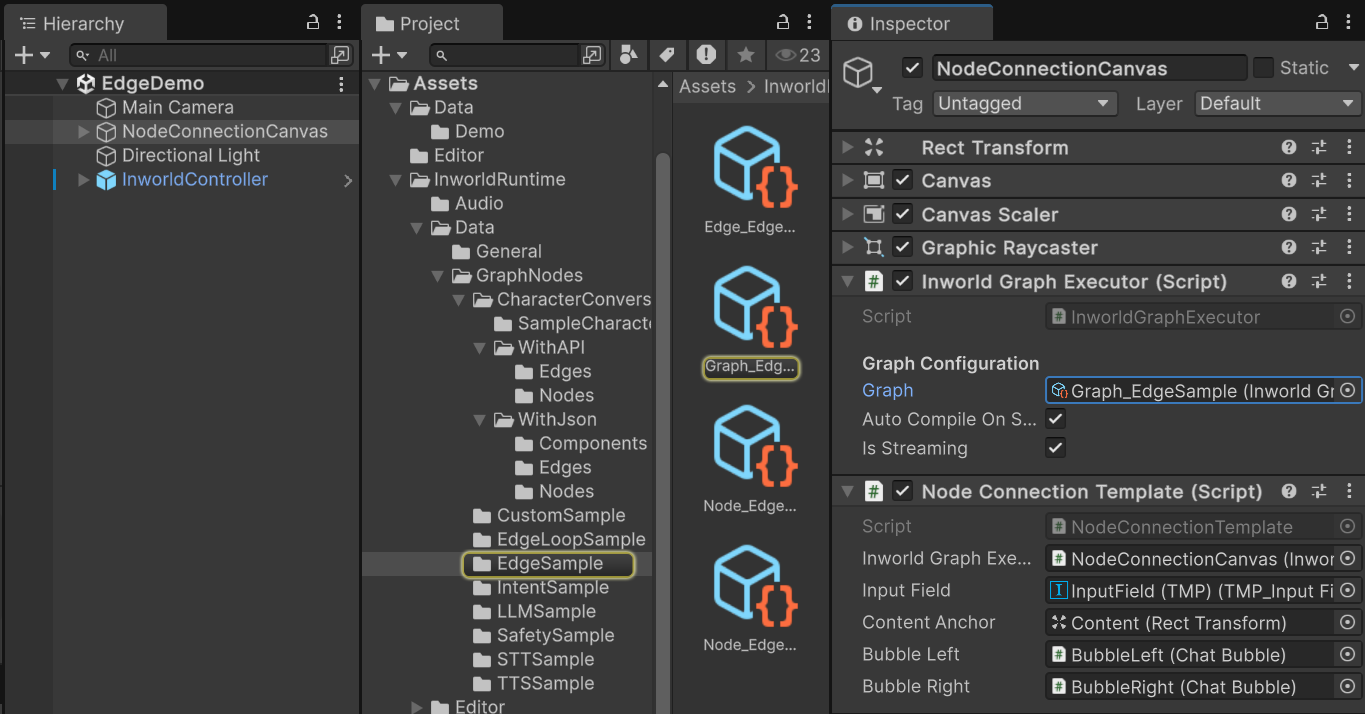Expand the Rect Transform component
The height and width of the screenshot is (714, 1365).
coord(847,148)
